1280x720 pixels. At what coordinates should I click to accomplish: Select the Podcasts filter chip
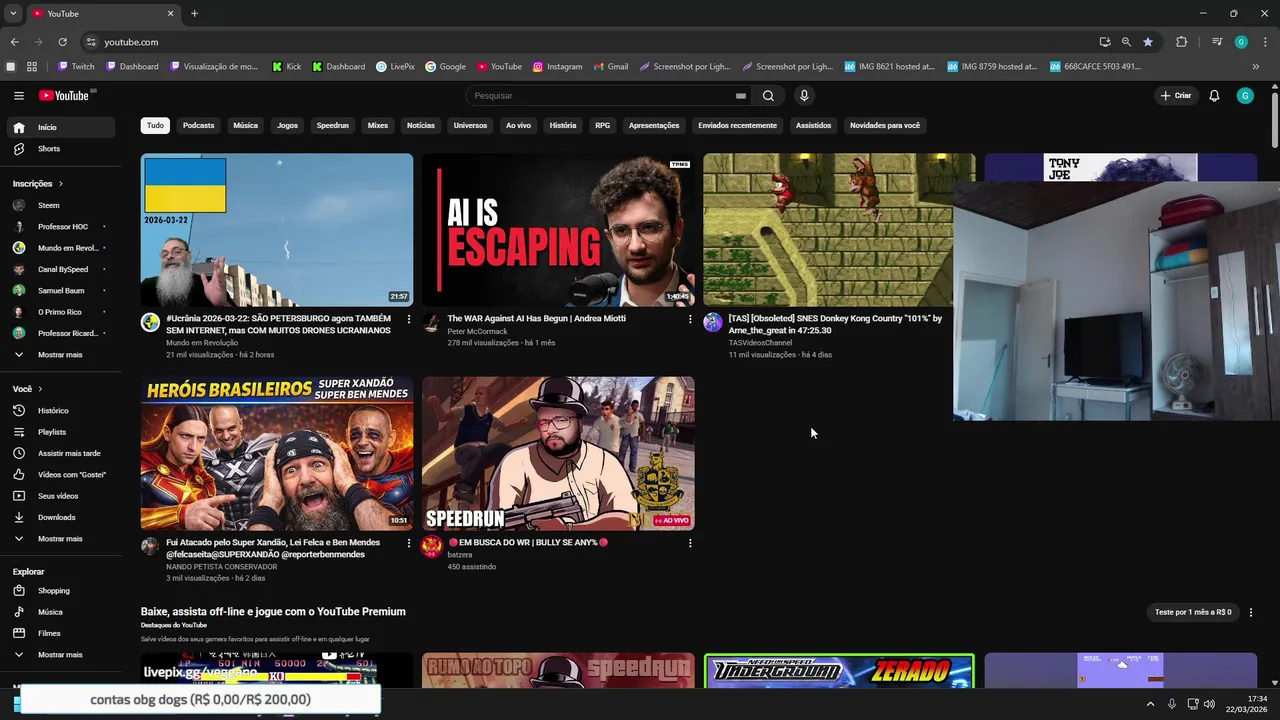198,126
